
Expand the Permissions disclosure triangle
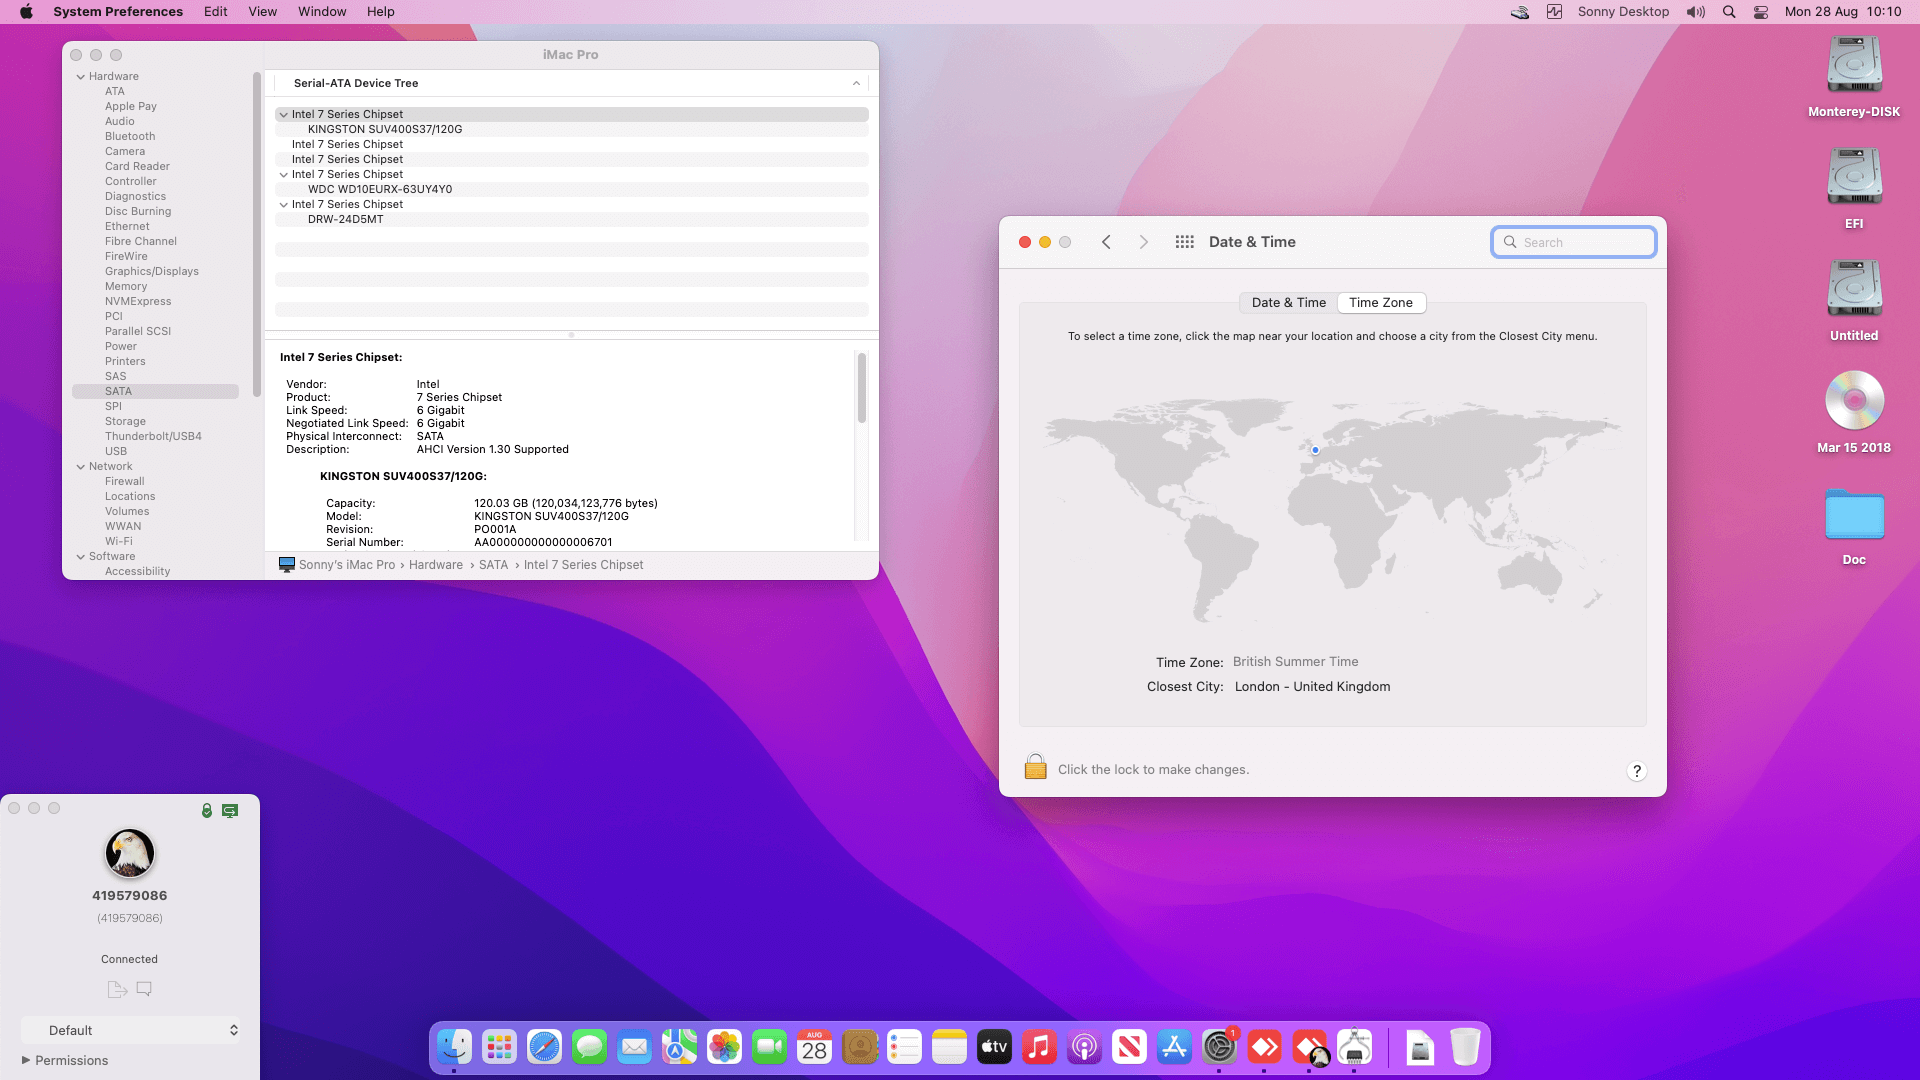(x=26, y=1060)
